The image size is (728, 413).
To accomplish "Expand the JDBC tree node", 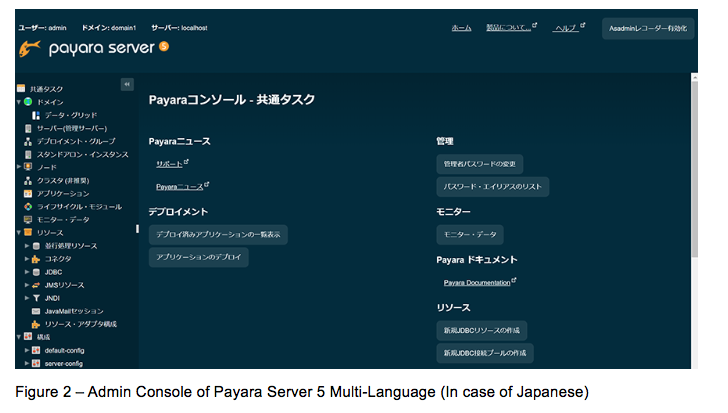I will click(28, 271).
